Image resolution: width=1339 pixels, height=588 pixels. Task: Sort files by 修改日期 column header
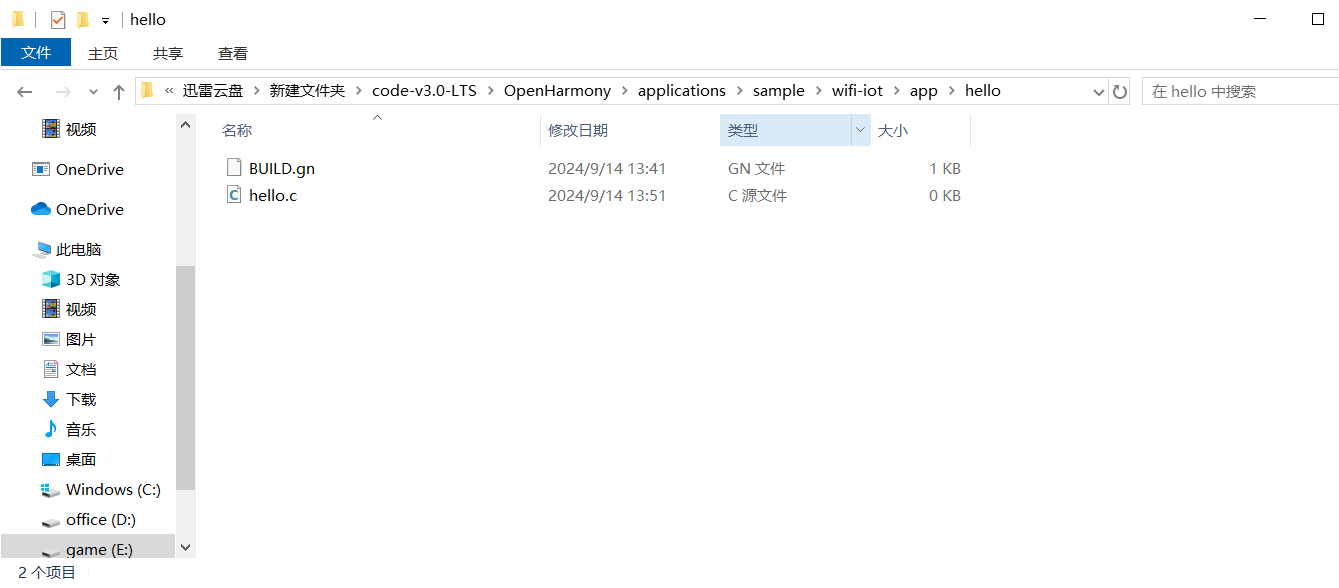pos(578,130)
